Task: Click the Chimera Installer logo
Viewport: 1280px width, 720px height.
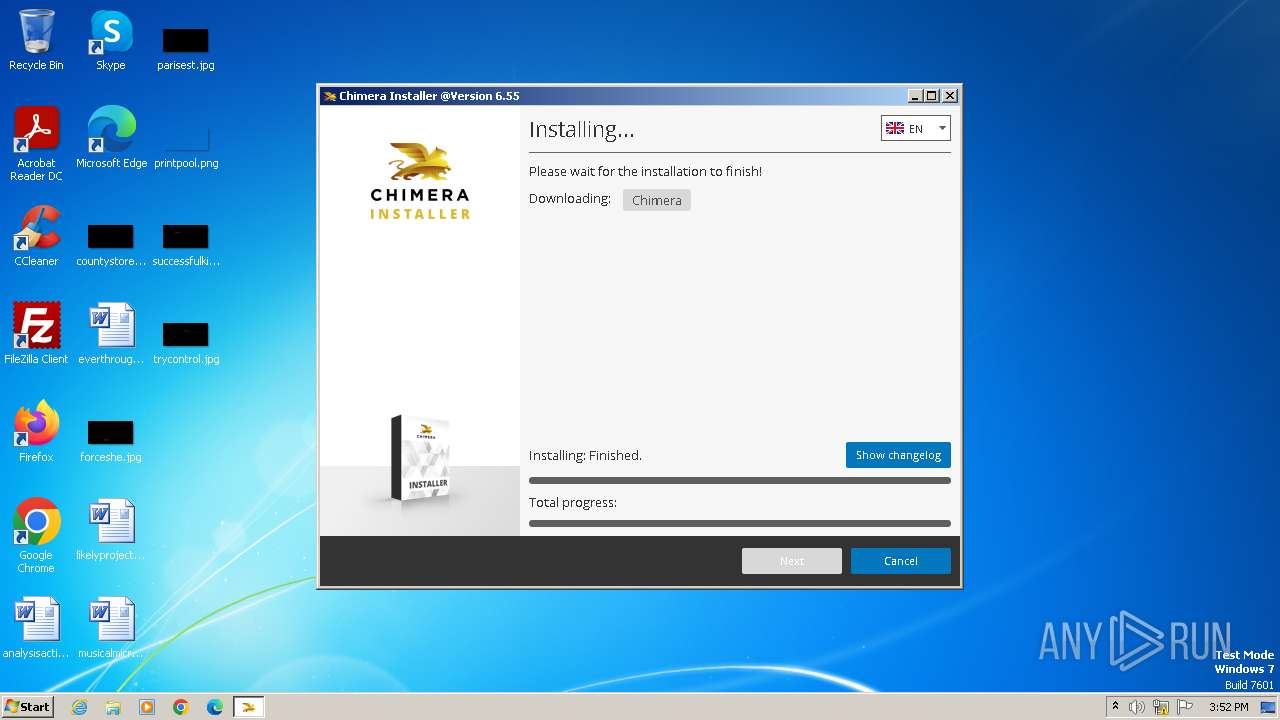Action: pos(420,181)
